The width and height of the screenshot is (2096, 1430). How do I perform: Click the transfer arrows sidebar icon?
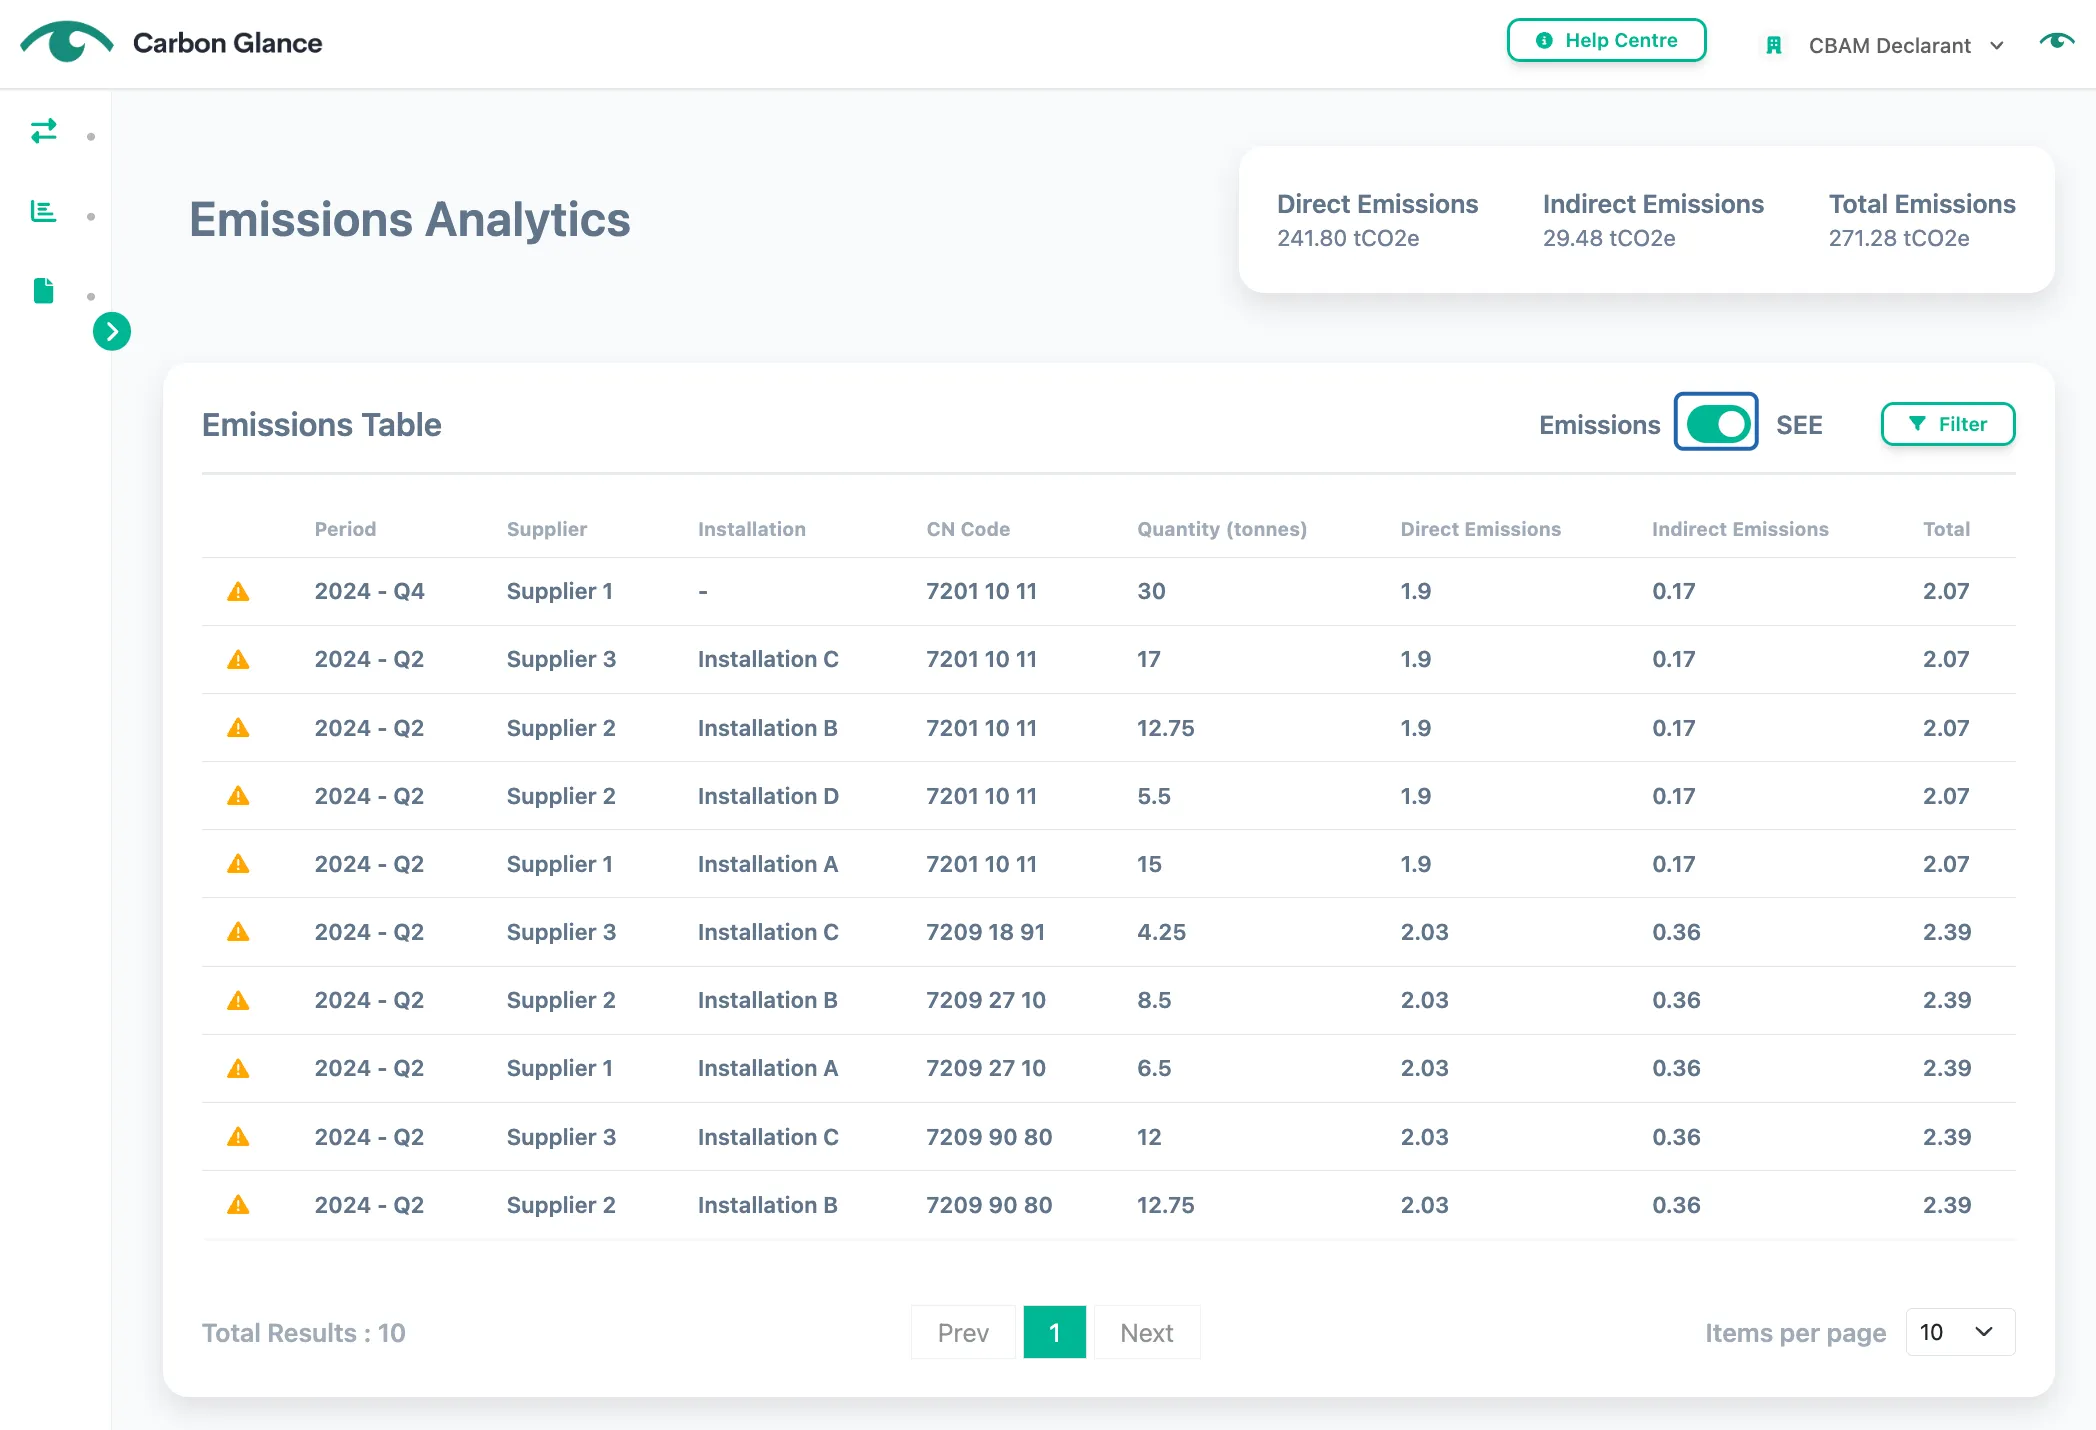click(44, 131)
